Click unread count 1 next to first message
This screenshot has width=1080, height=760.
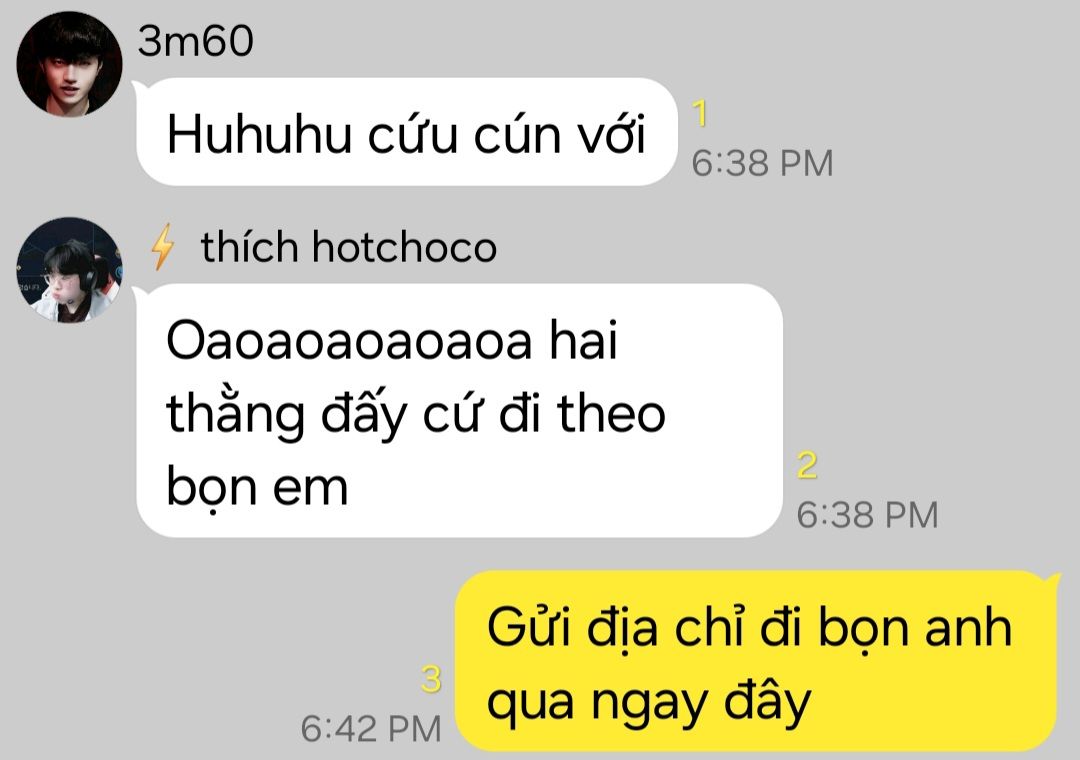(700, 113)
